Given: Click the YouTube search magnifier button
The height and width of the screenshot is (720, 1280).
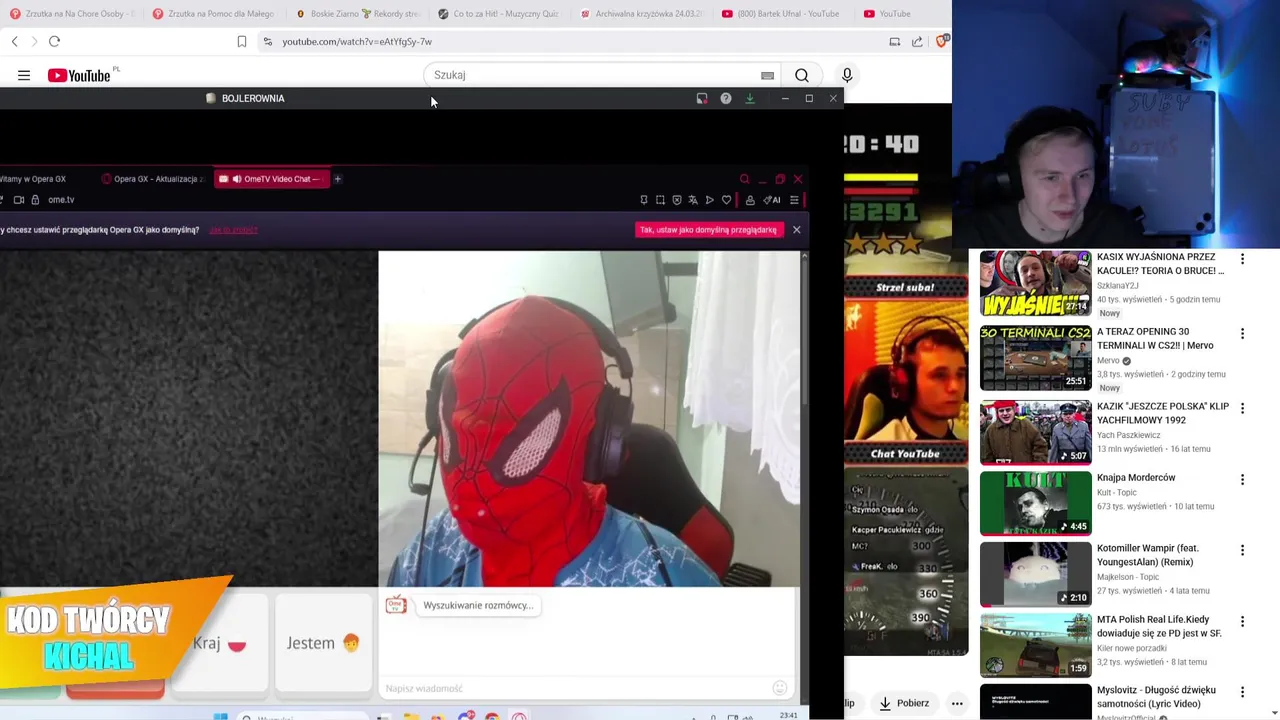Looking at the screenshot, I should pos(802,75).
